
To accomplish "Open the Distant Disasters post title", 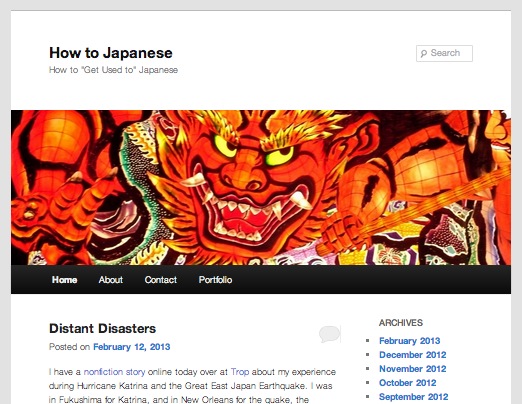I will 102,328.
